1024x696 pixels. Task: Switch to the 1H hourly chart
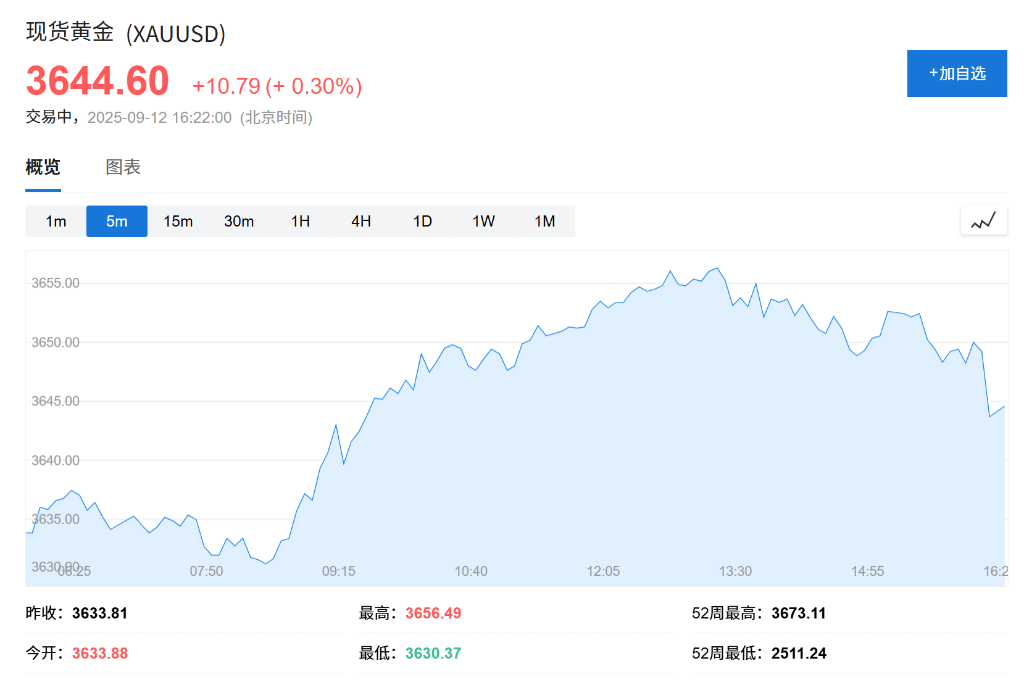tap(300, 221)
